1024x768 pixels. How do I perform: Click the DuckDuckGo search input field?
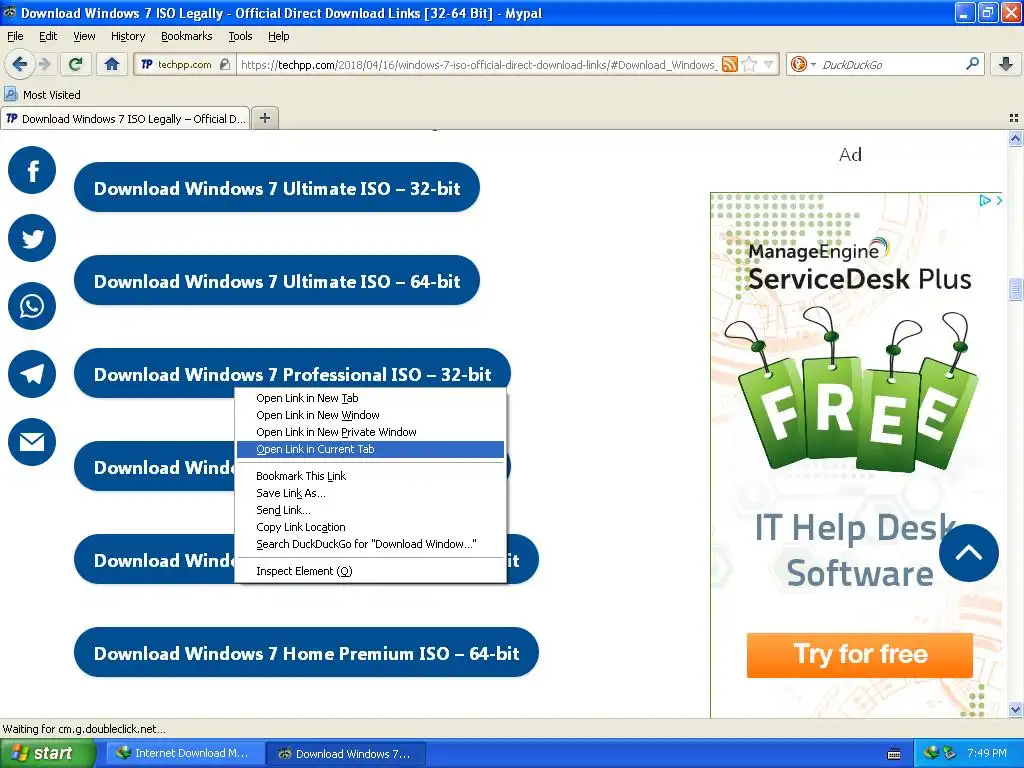(891, 65)
